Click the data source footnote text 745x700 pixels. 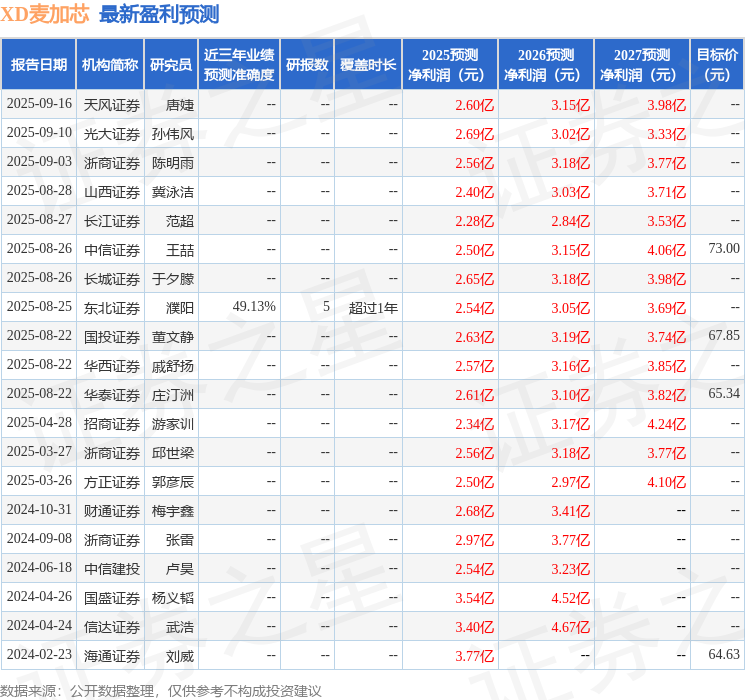click(x=161, y=690)
